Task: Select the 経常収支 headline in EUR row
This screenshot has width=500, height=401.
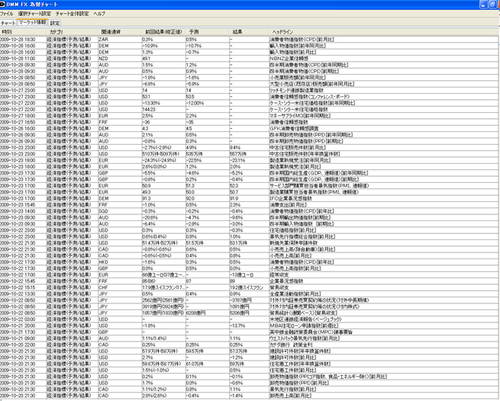Action: [279, 275]
